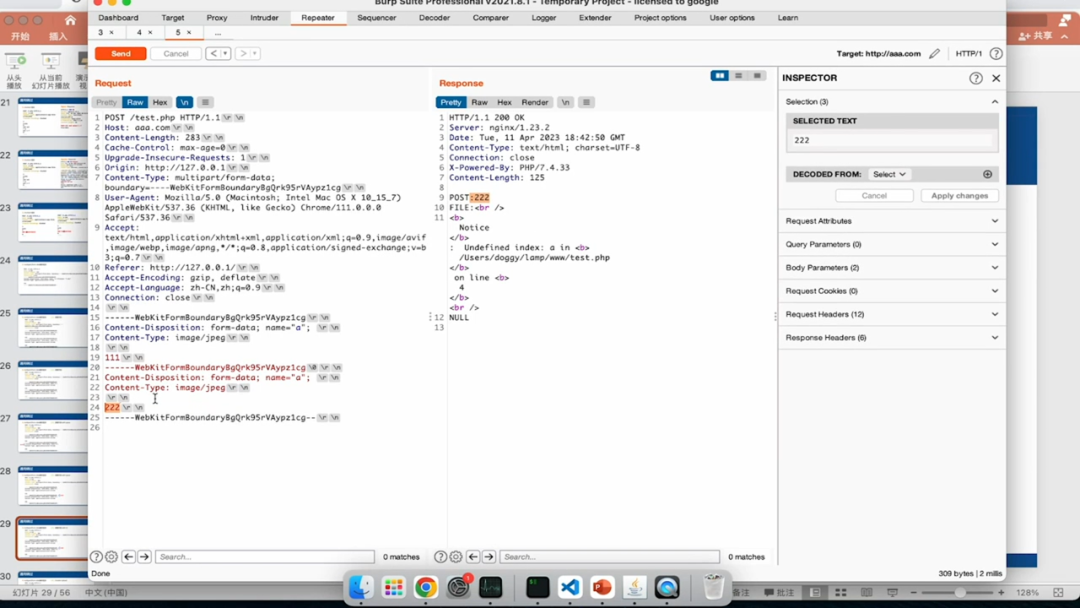Image resolution: width=1080 pixels, height=608 pixels.
Task: Switch to the Proxy tab
Action: coord(217,18)
